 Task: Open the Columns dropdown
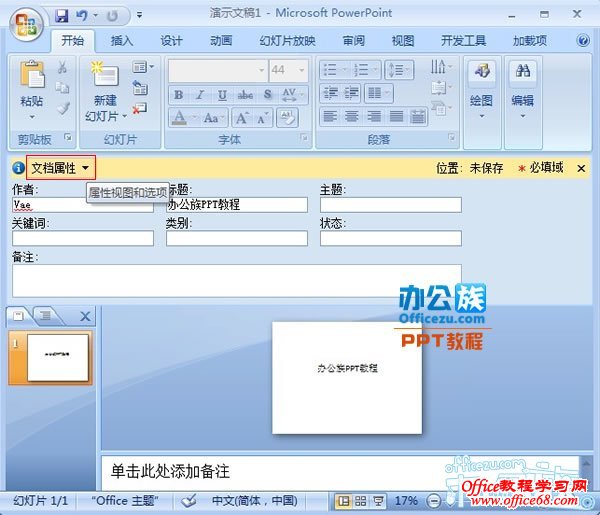(x=378, y=93)
